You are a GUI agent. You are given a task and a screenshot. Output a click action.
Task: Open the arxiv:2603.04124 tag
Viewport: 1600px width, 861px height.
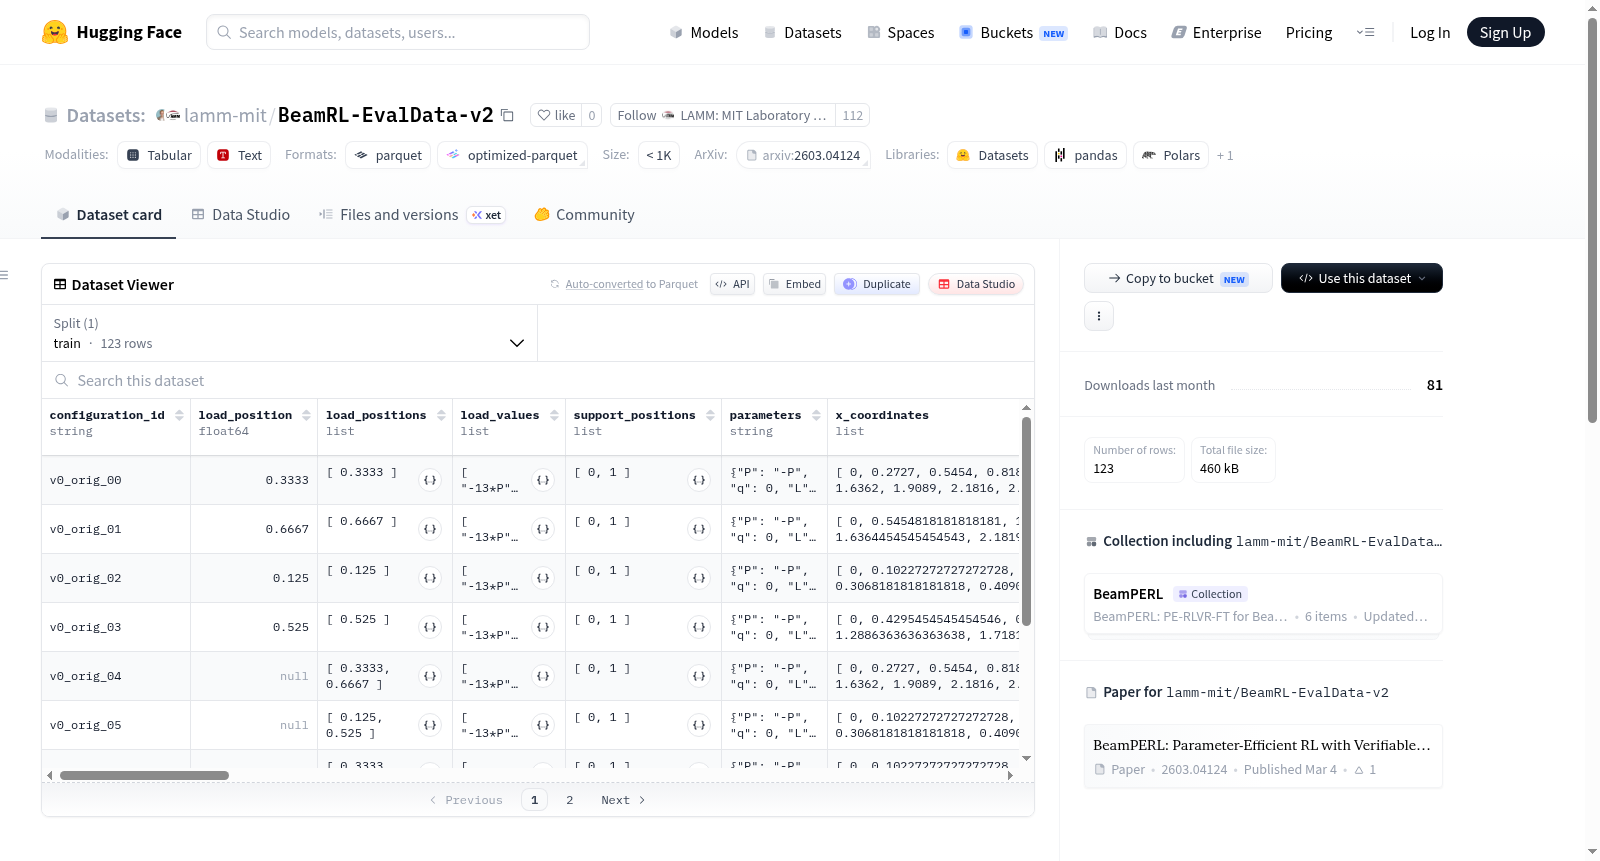tap(803, 155)
